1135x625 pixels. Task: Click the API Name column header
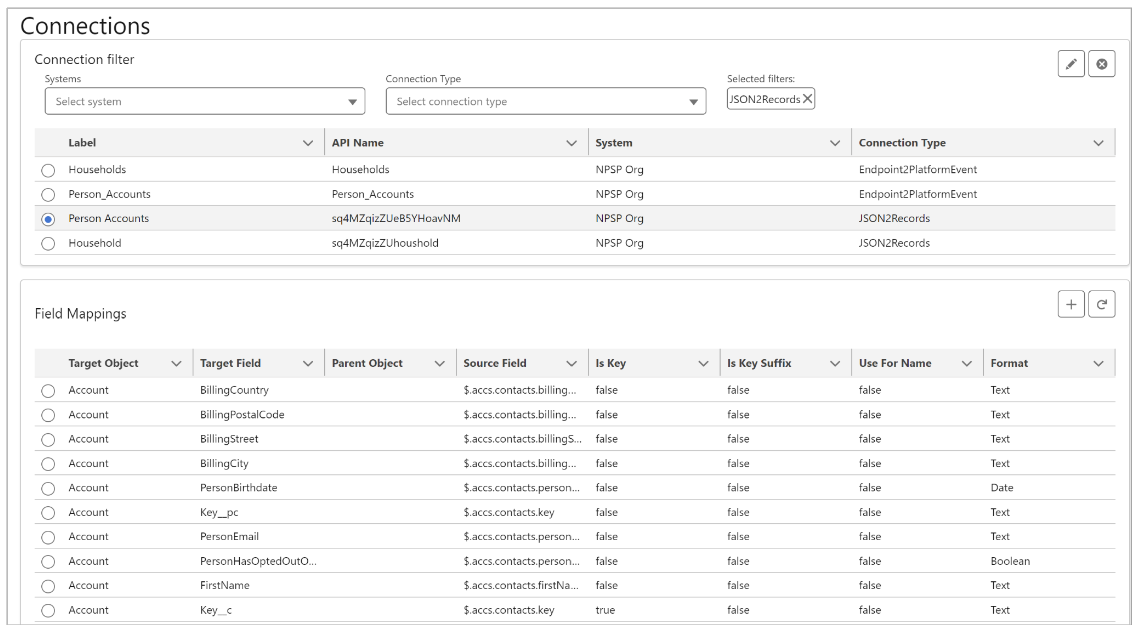pos(358,143)
